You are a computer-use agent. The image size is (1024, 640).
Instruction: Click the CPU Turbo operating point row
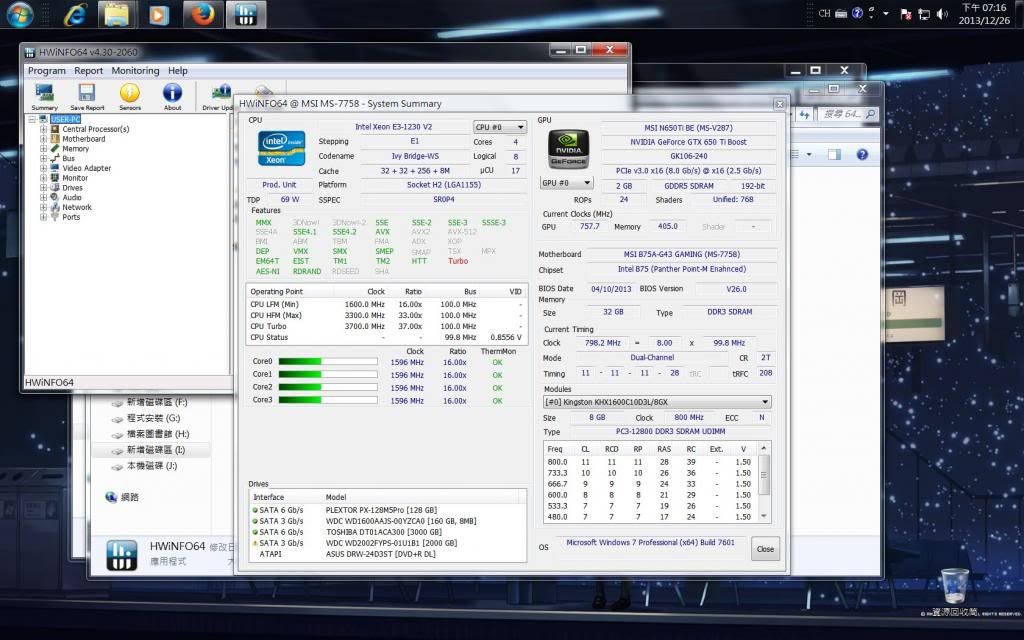pyautogui.click(x=387, y=327)
